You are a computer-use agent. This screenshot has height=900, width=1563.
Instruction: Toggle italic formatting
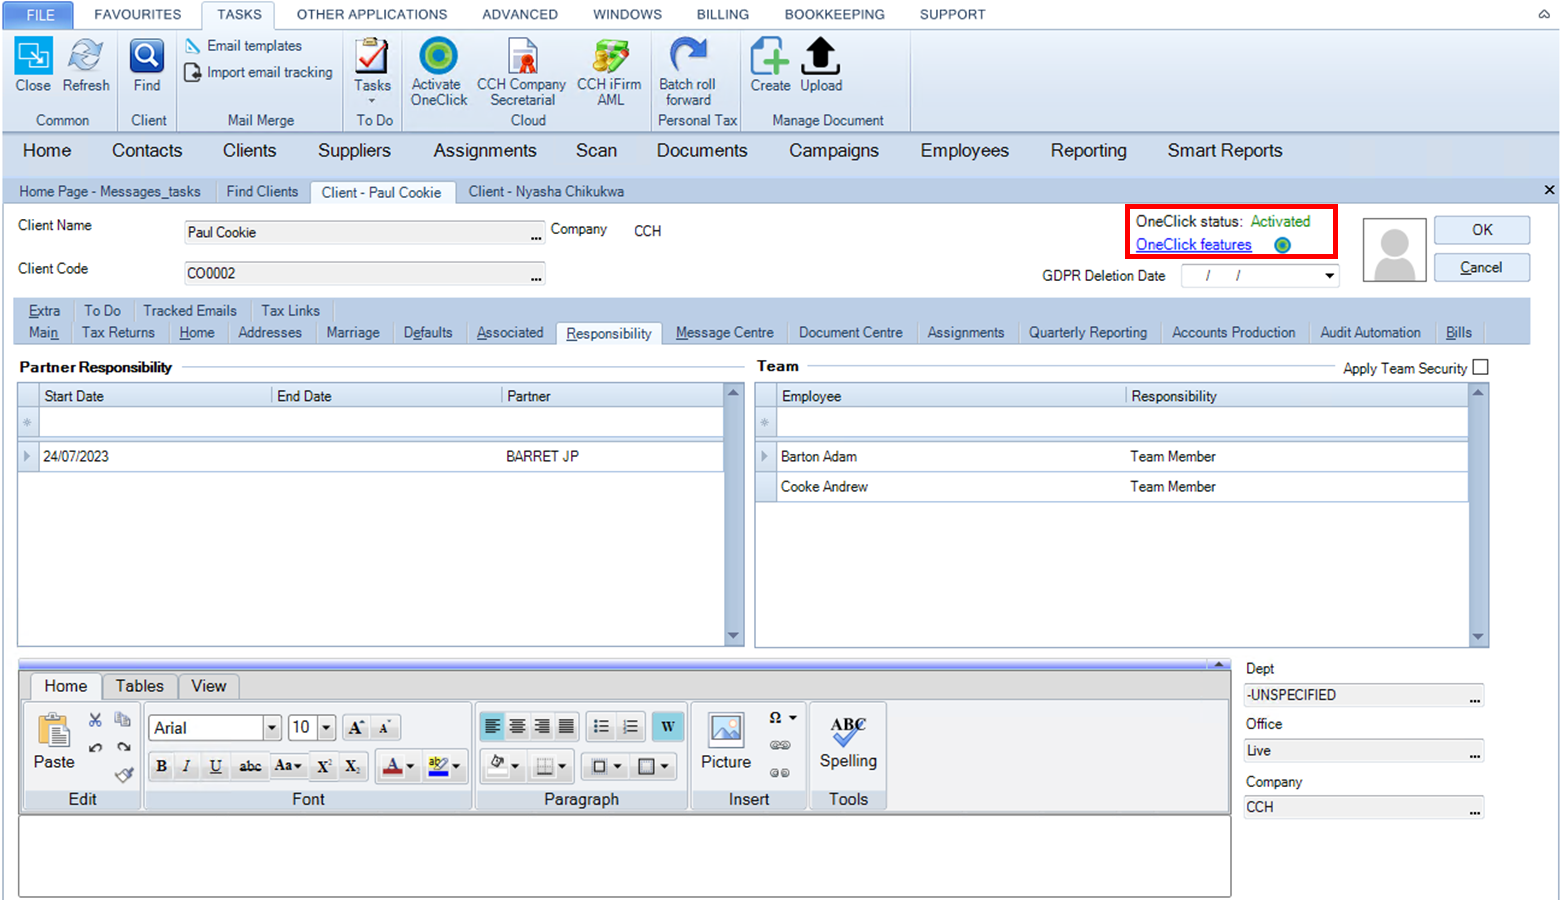point(187,766)
